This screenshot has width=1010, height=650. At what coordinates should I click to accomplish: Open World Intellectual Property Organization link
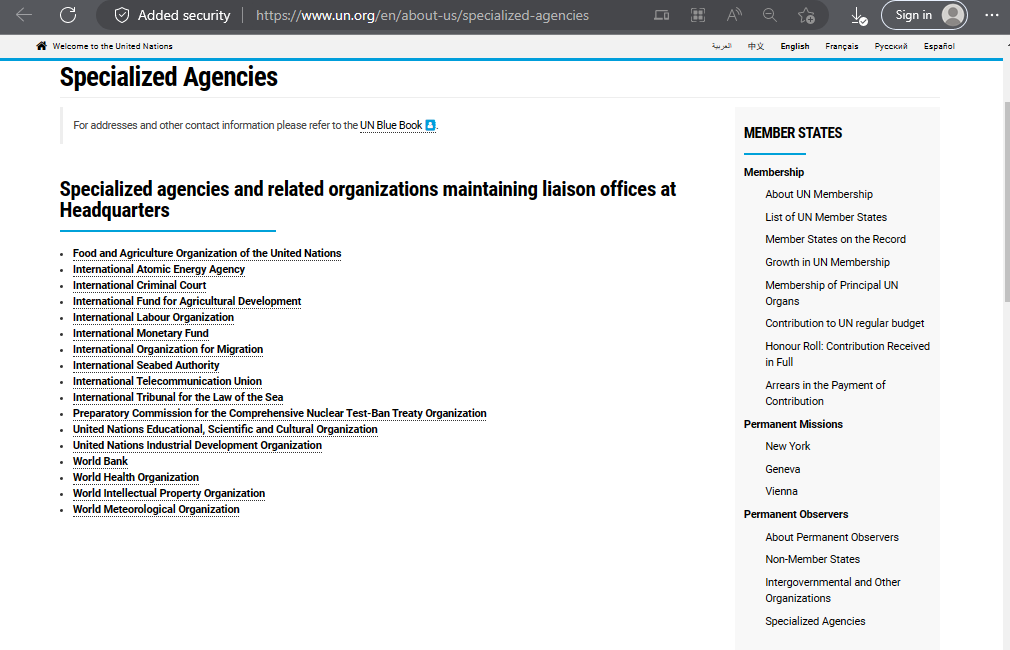169,493
